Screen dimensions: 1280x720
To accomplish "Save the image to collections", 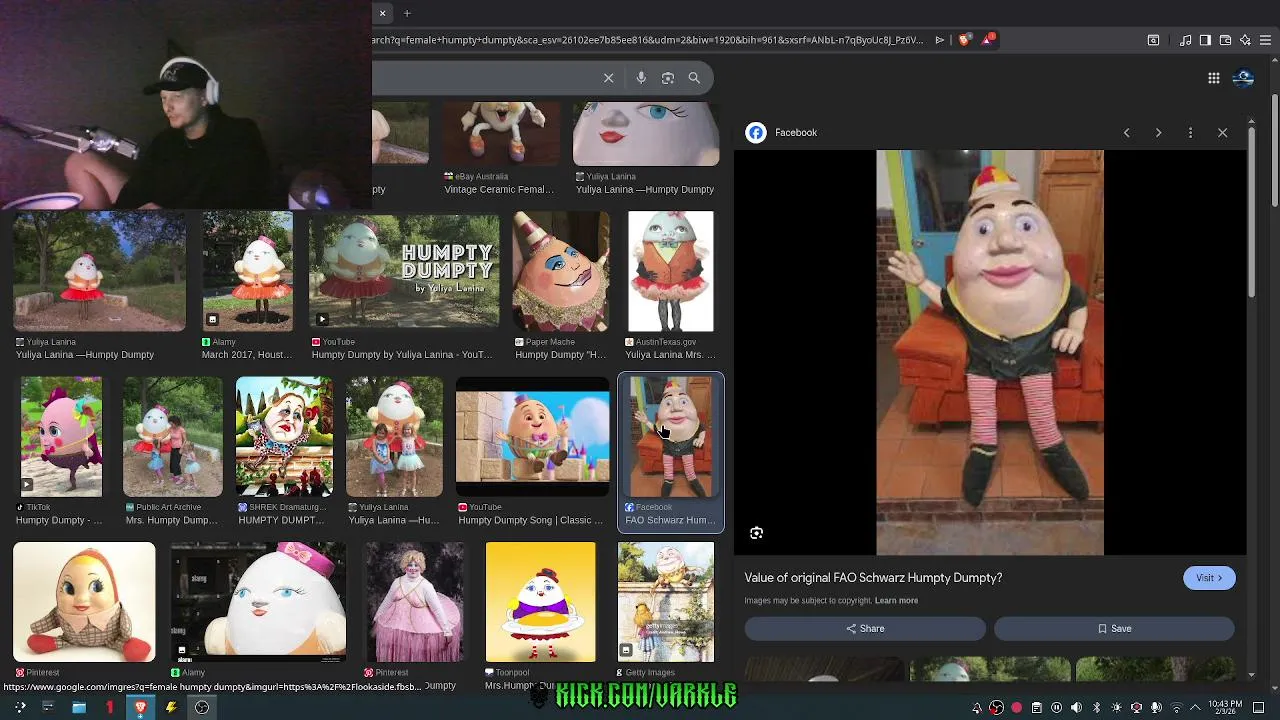I will pos(1114,628).
